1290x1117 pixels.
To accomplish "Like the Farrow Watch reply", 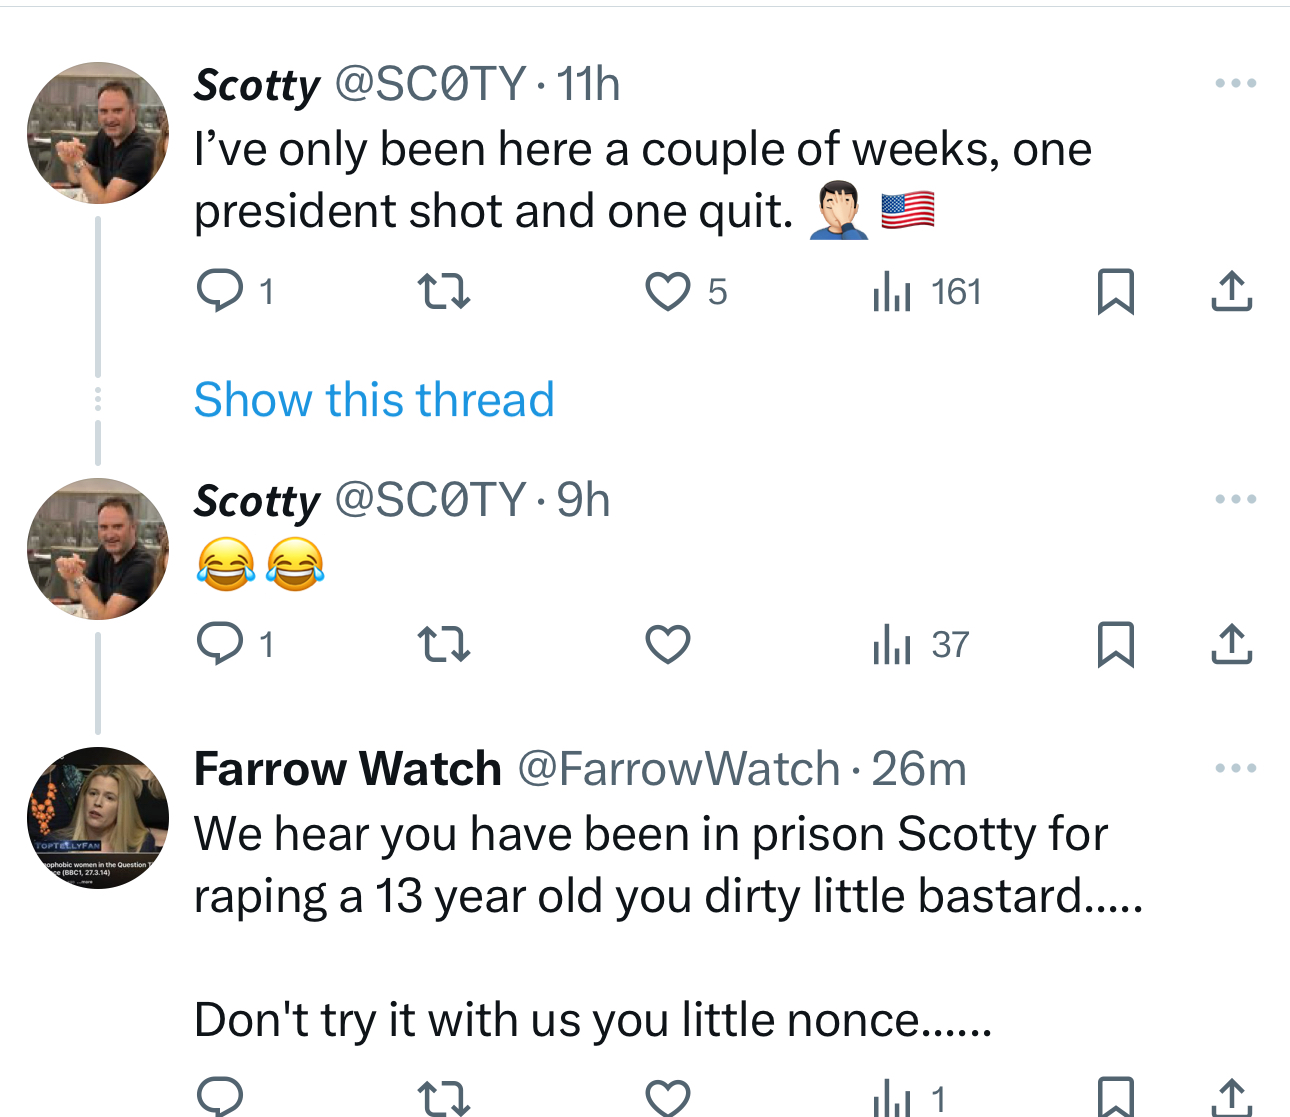I will (x=667, y=1097).
